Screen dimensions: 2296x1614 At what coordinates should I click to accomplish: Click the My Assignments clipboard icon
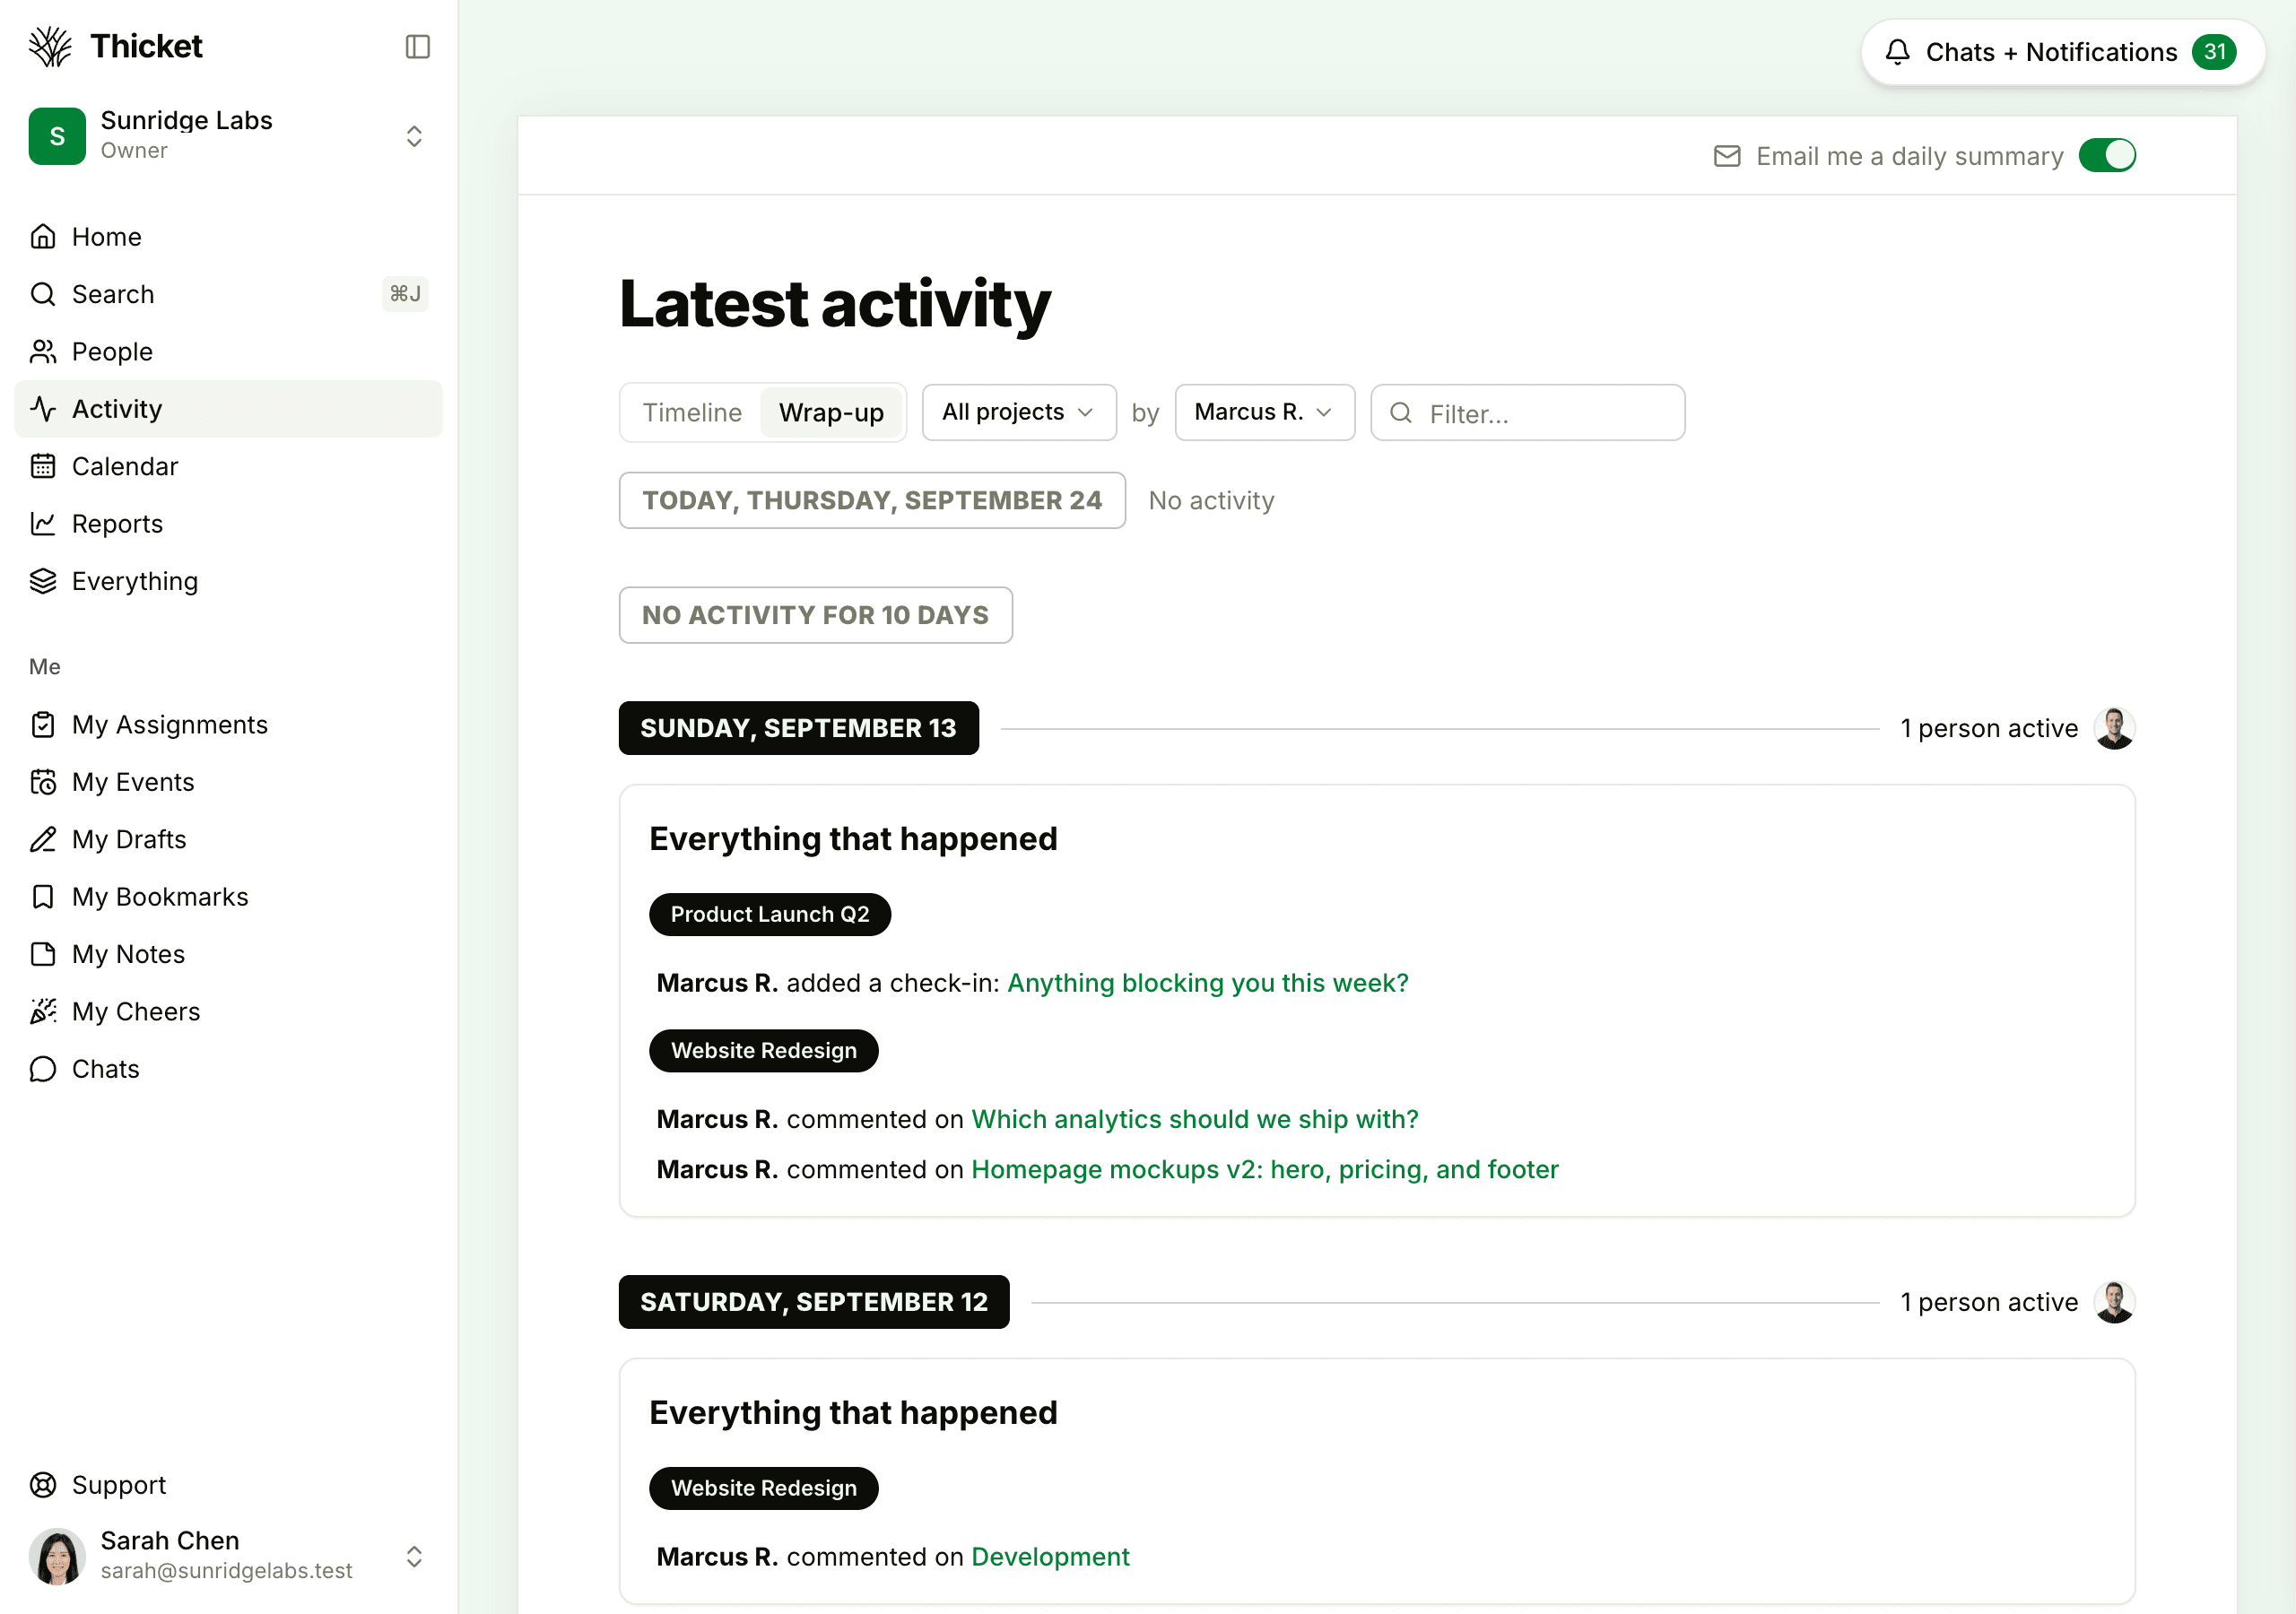coord(43,725)
